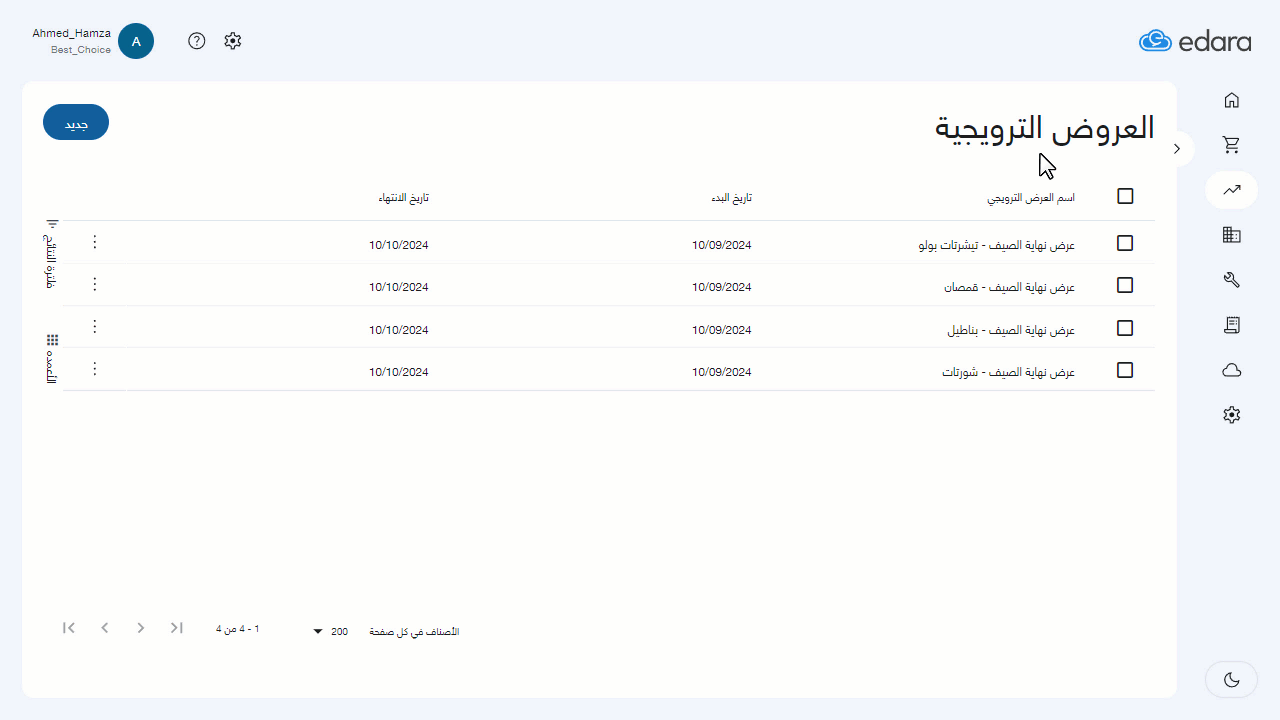Open the building/company sidebar icon
Image resolution: width=1280 pixels, height=720 pixels.
(x=1232, y=235)
